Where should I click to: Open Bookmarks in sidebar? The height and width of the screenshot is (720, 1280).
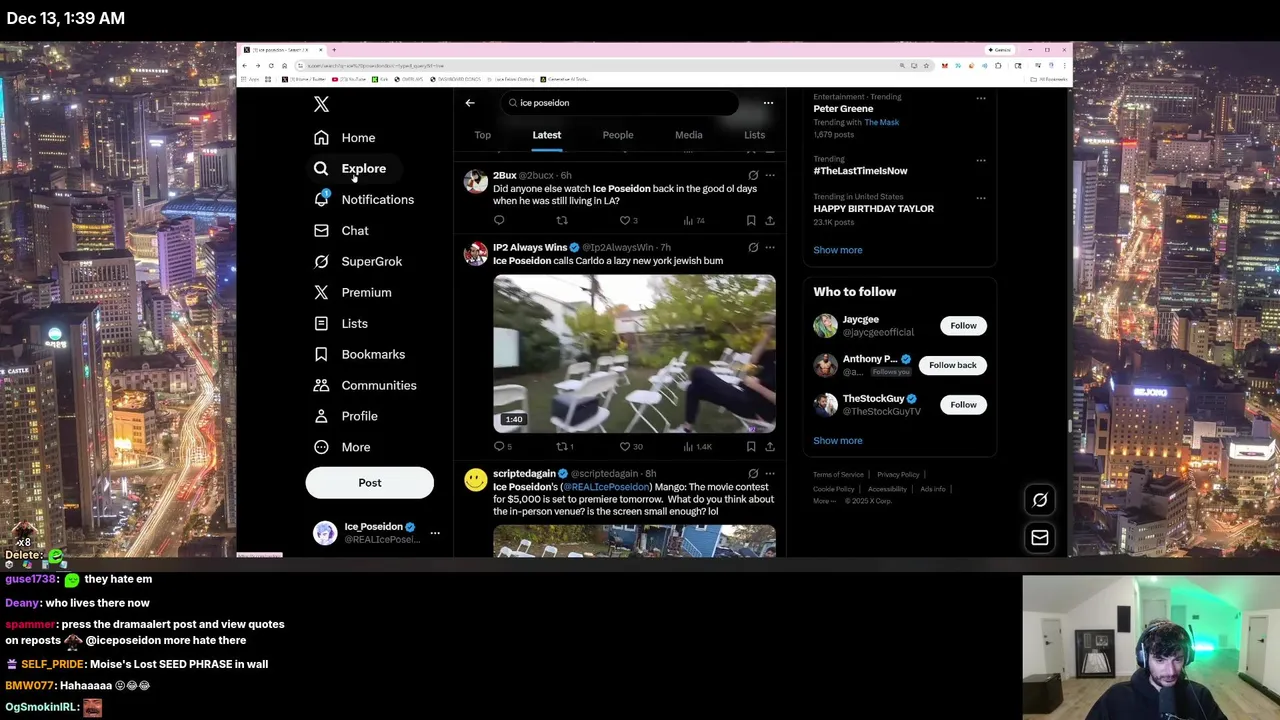pyautogui.click(x=359, y=355)
